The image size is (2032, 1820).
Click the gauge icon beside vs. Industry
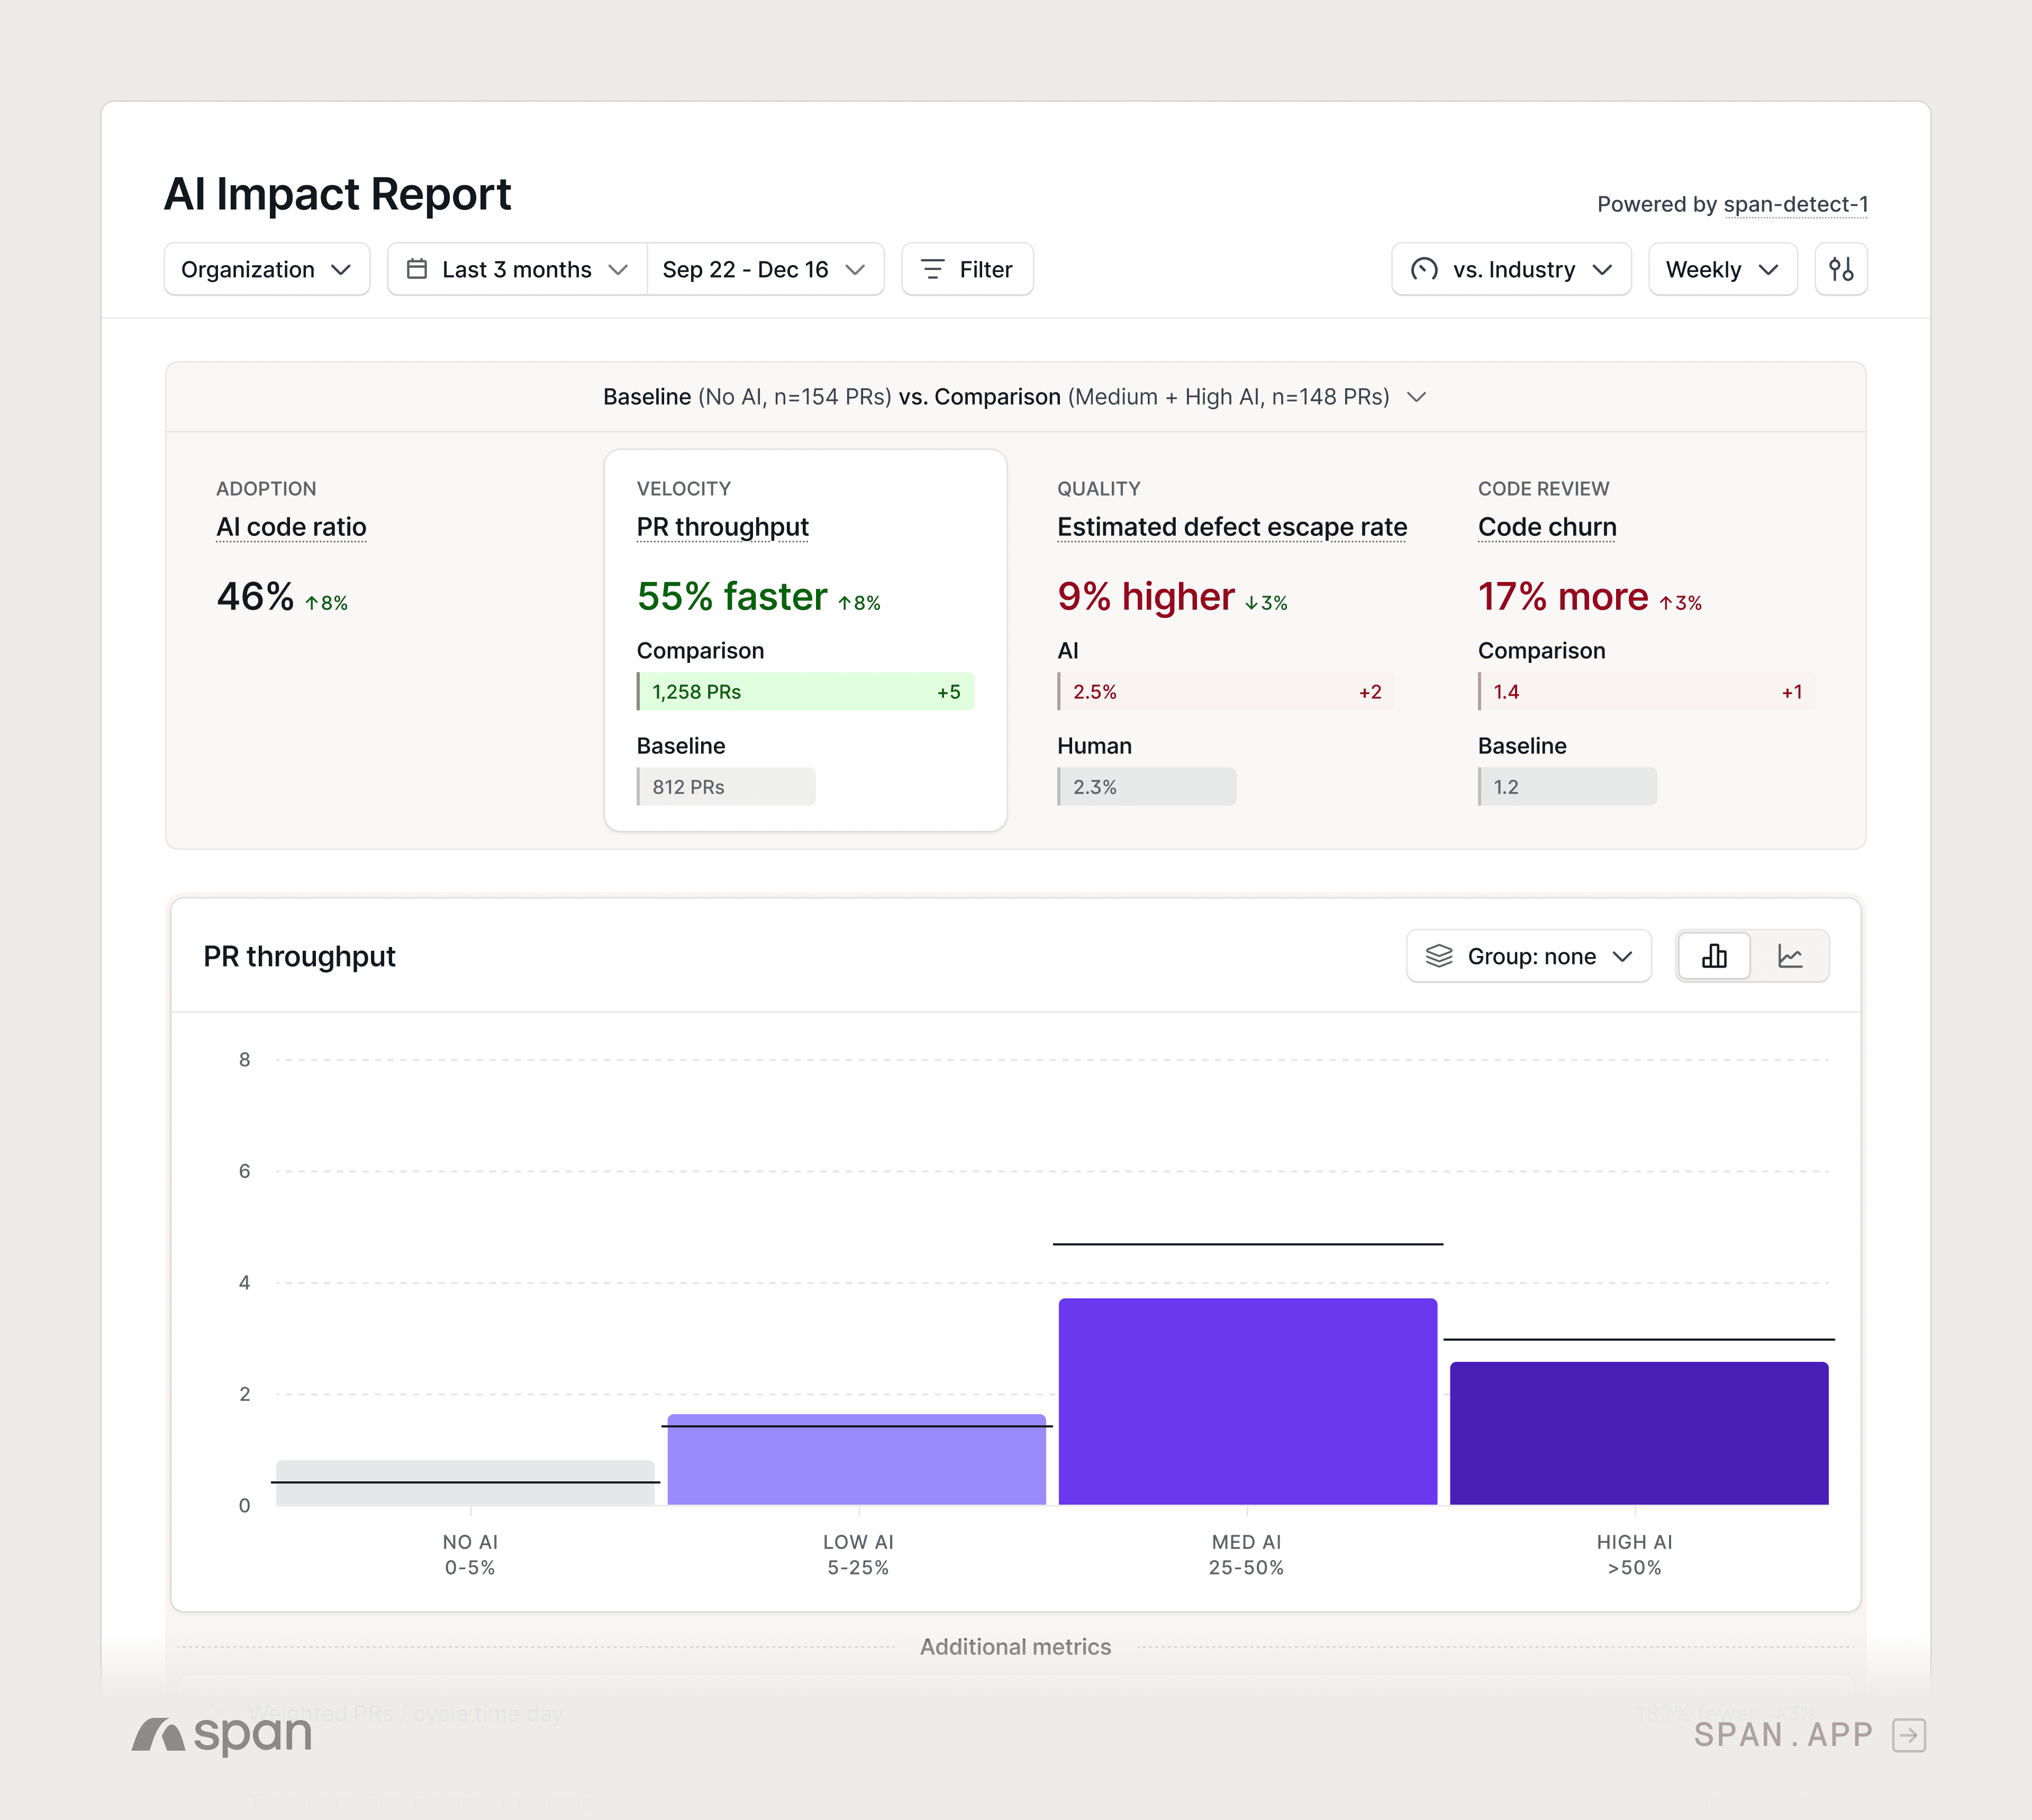pos(1424,269)
